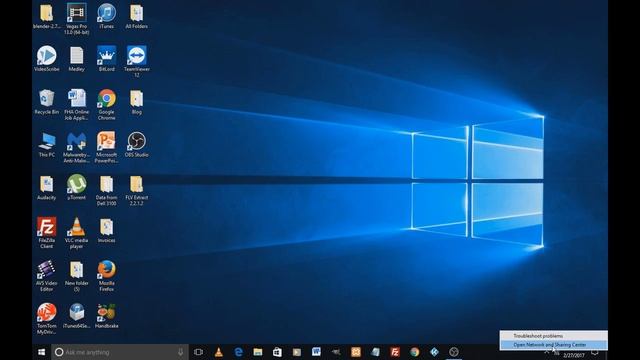Select the TeamViewer 12 shortcut
Screen dimensions: 640x360
[137, 61]
